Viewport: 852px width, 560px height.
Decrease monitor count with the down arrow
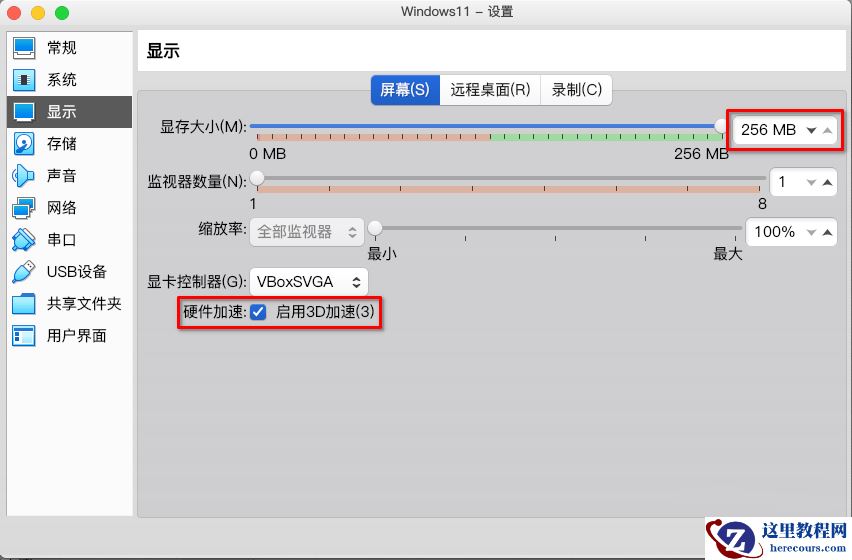(811, 183)
